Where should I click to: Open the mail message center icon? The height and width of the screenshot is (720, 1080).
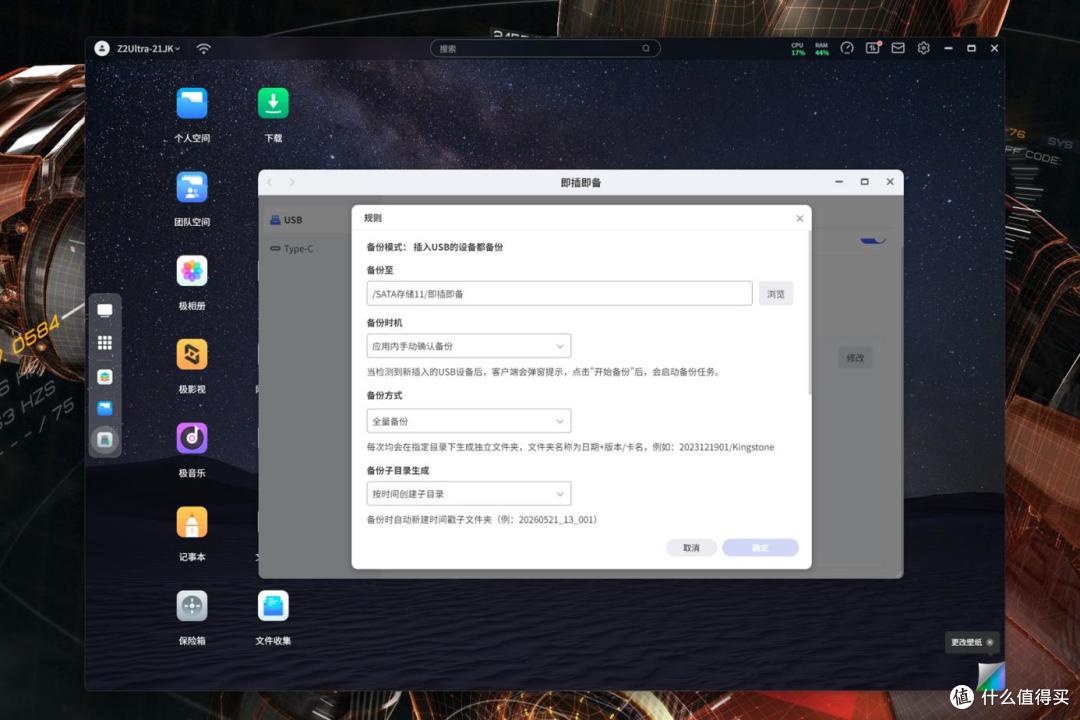coord(898,48)
